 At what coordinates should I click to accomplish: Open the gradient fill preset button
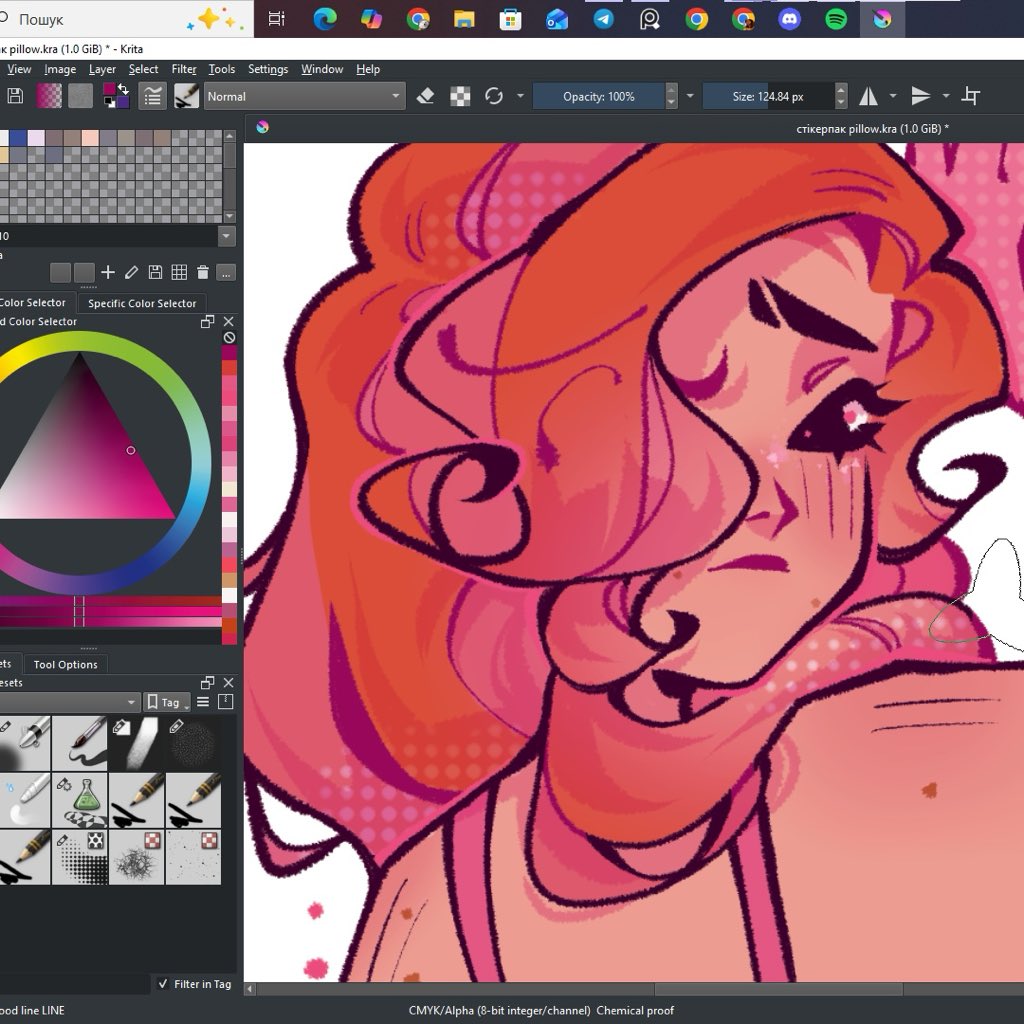(x=49, y=96)
